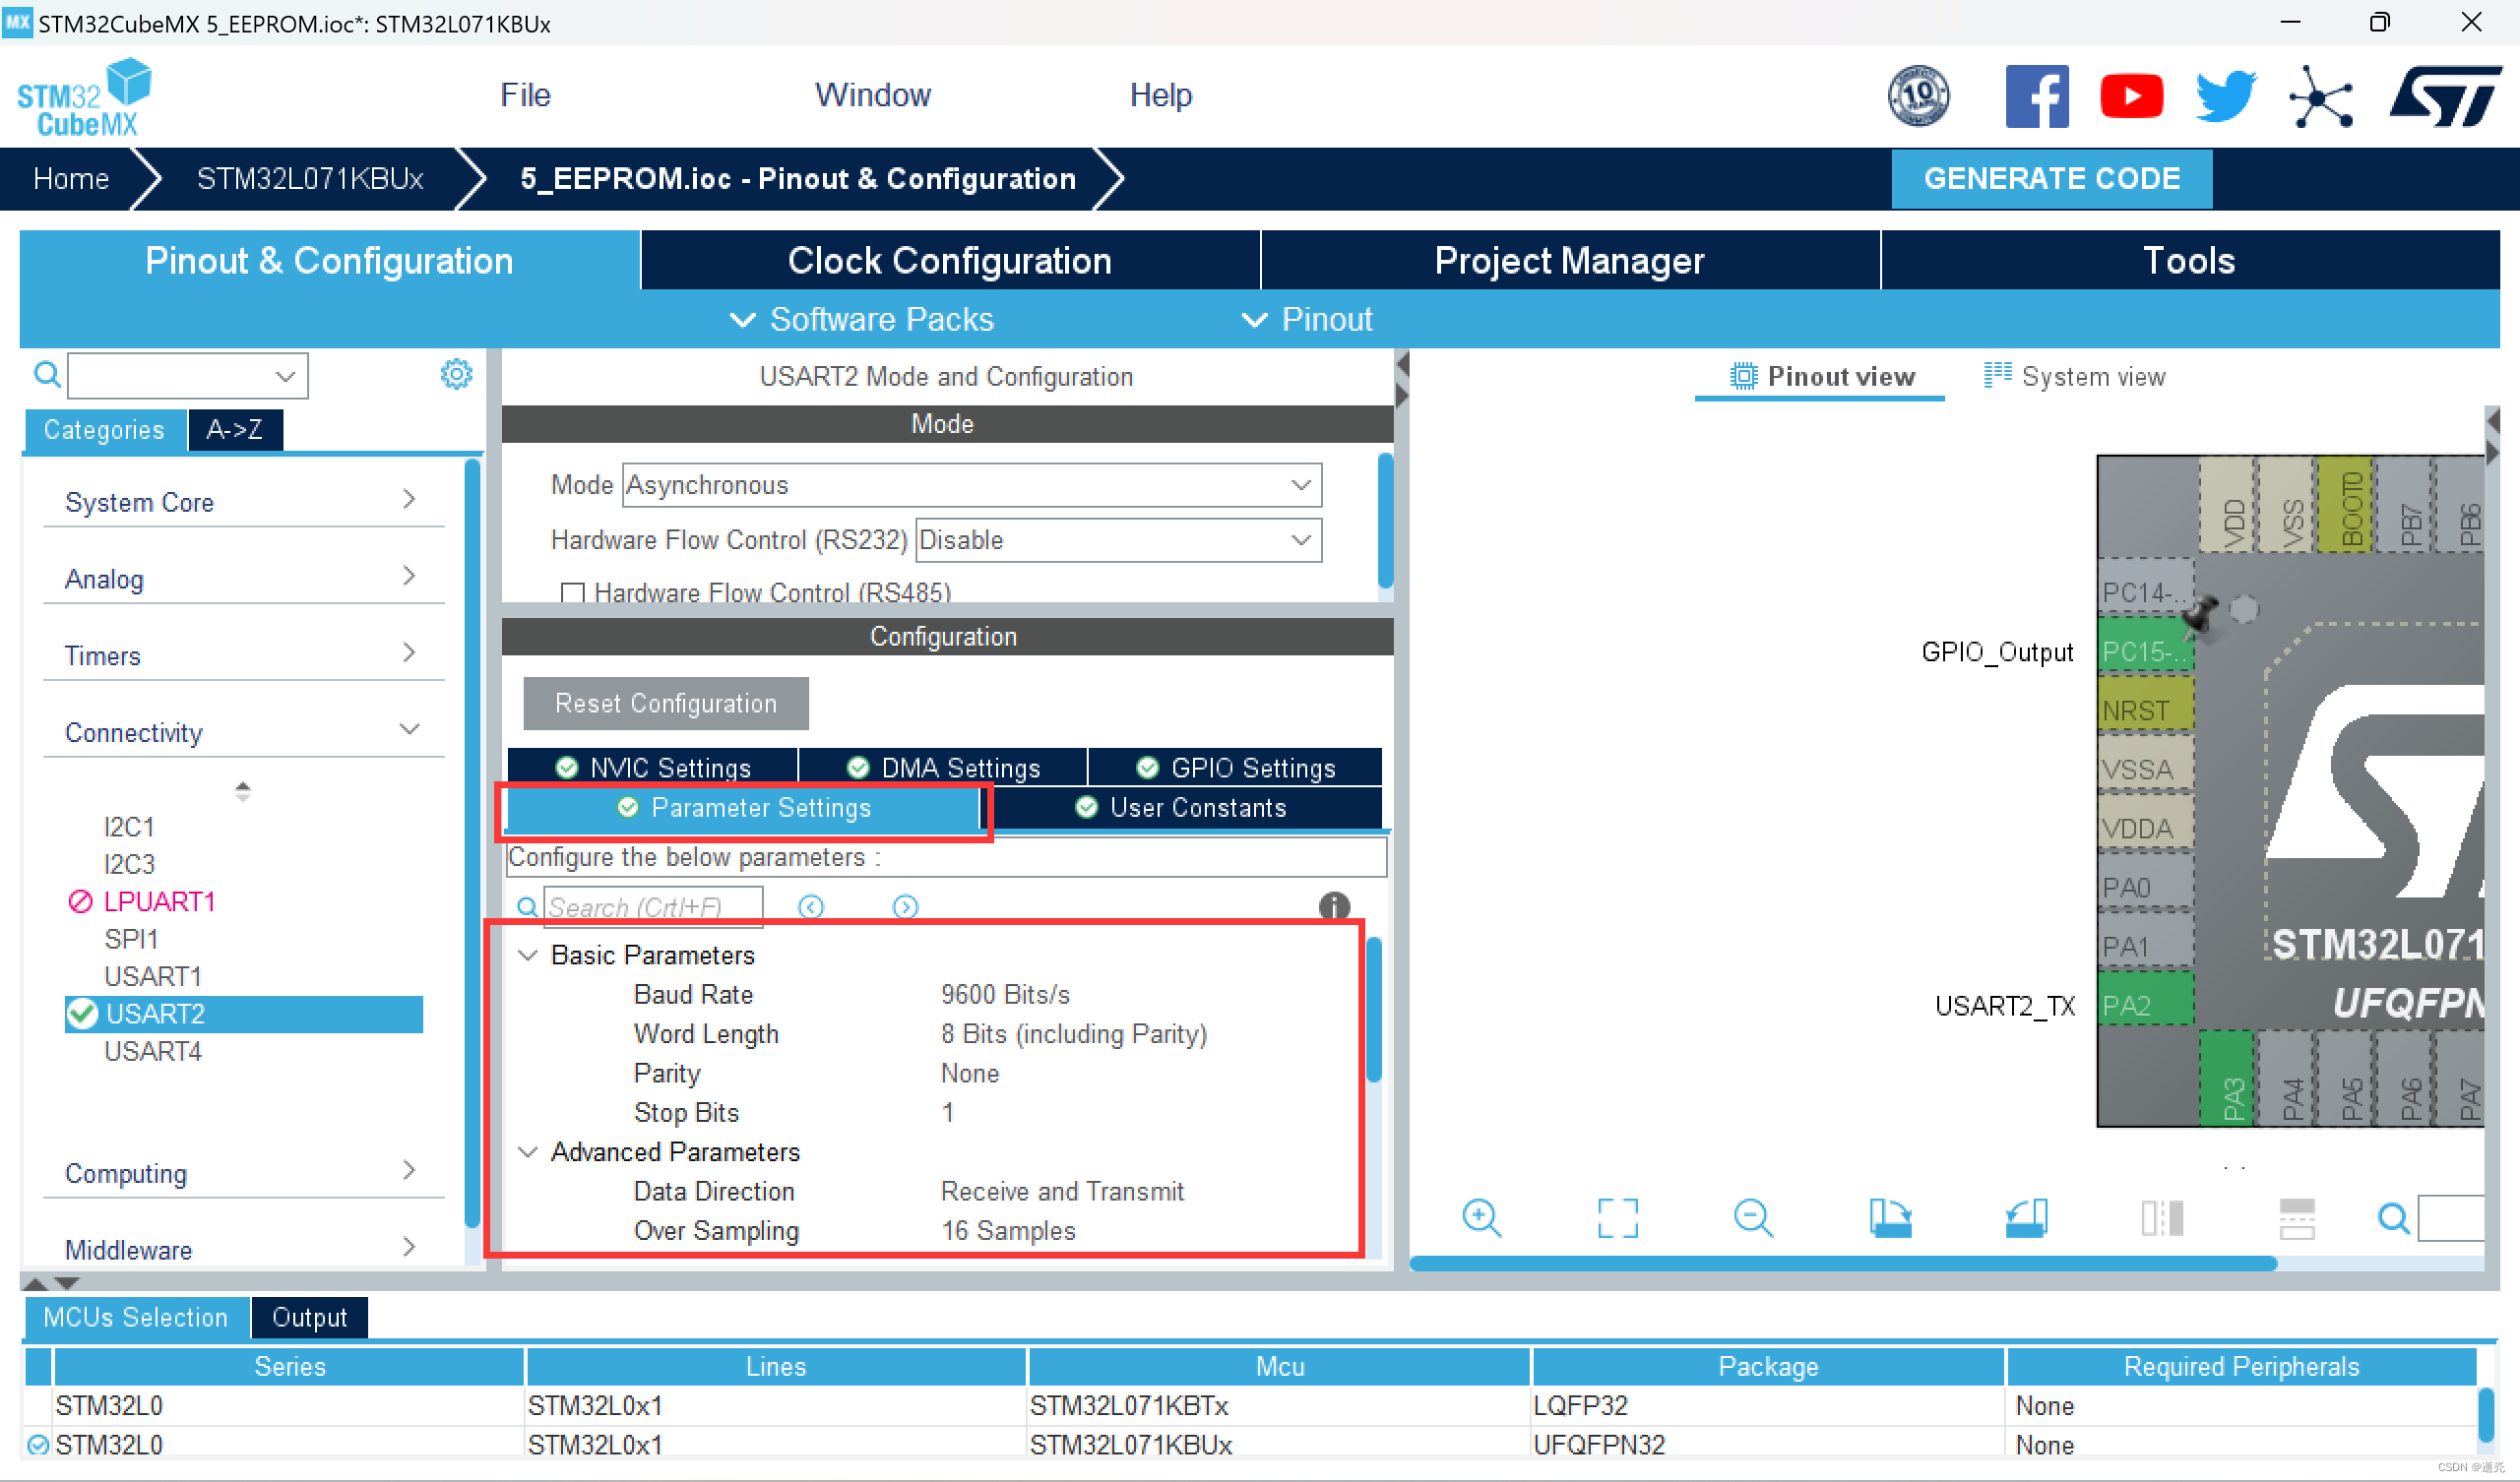This screenshot has width=2520, height=1482.
Task: Click the STM32CubeMX logo
Action: pos(84,97)
